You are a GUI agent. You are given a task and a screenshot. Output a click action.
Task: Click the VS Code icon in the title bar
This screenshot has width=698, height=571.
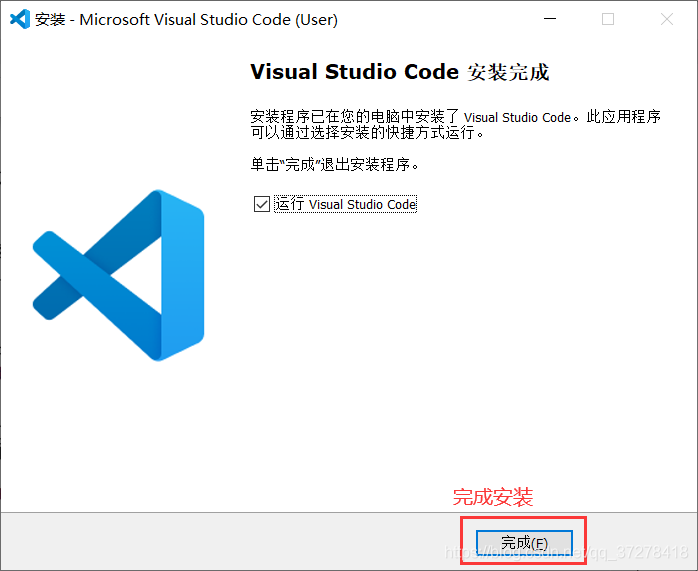coord(20,19)
